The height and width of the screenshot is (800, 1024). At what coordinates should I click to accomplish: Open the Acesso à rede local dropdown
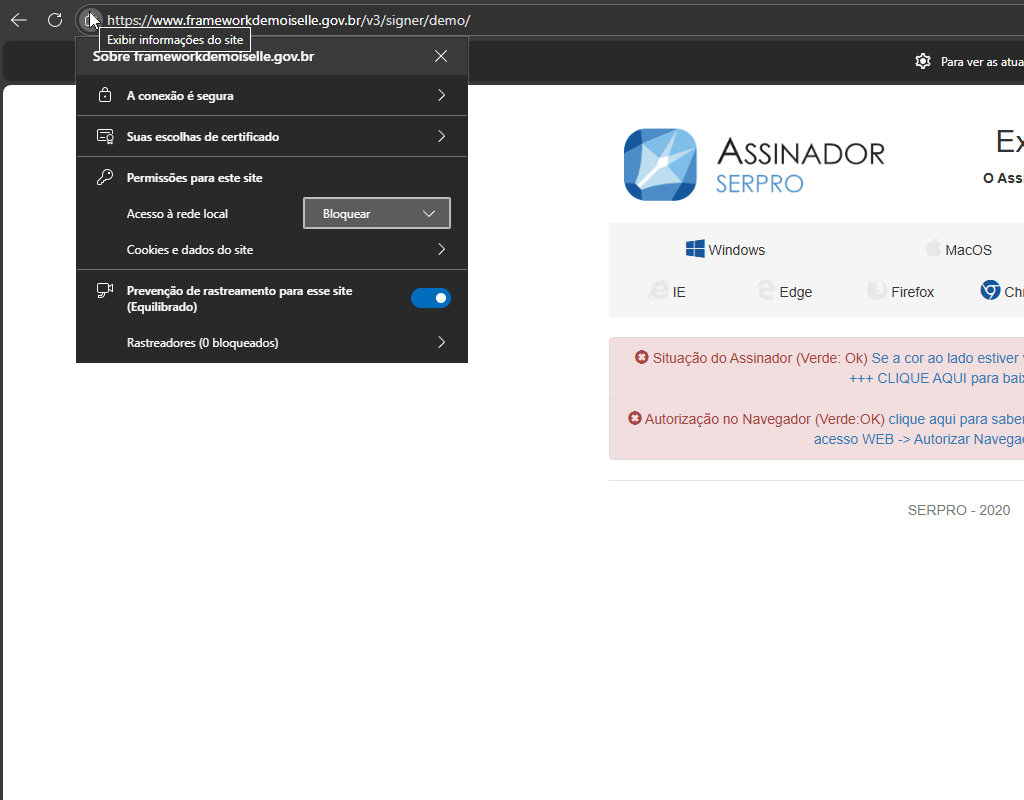(376, 214)
